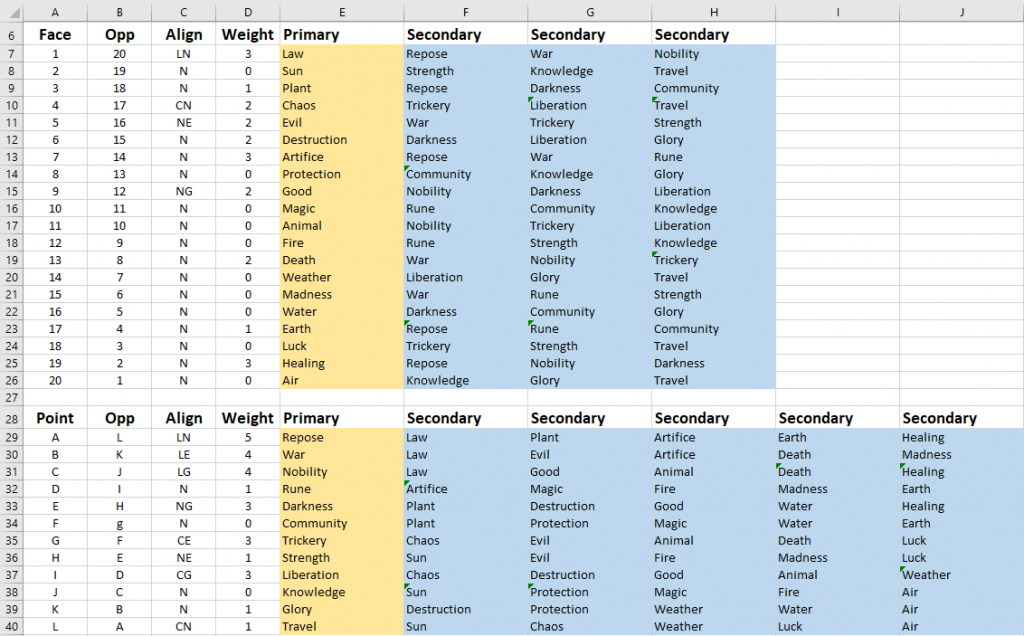This screenshot has height=636, width=1024.
Task: Click the Artifice cell in row 32
Action: coord(466,489)
